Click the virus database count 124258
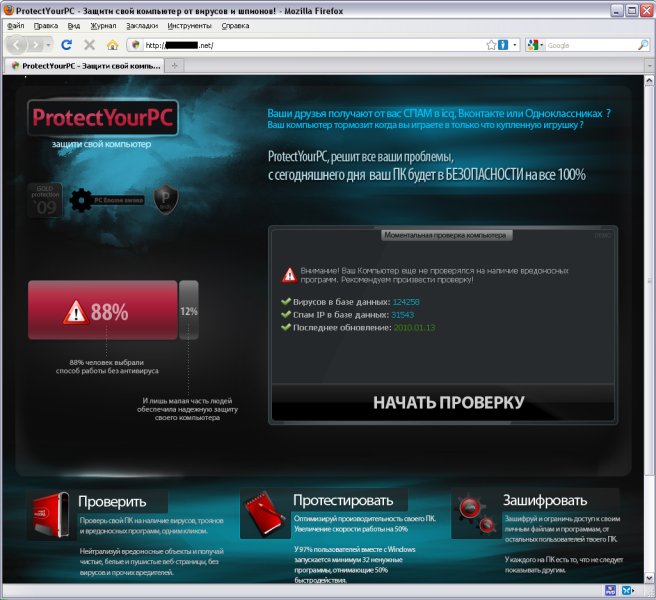Viewport: 656px width, 600px height. (406, 302)
